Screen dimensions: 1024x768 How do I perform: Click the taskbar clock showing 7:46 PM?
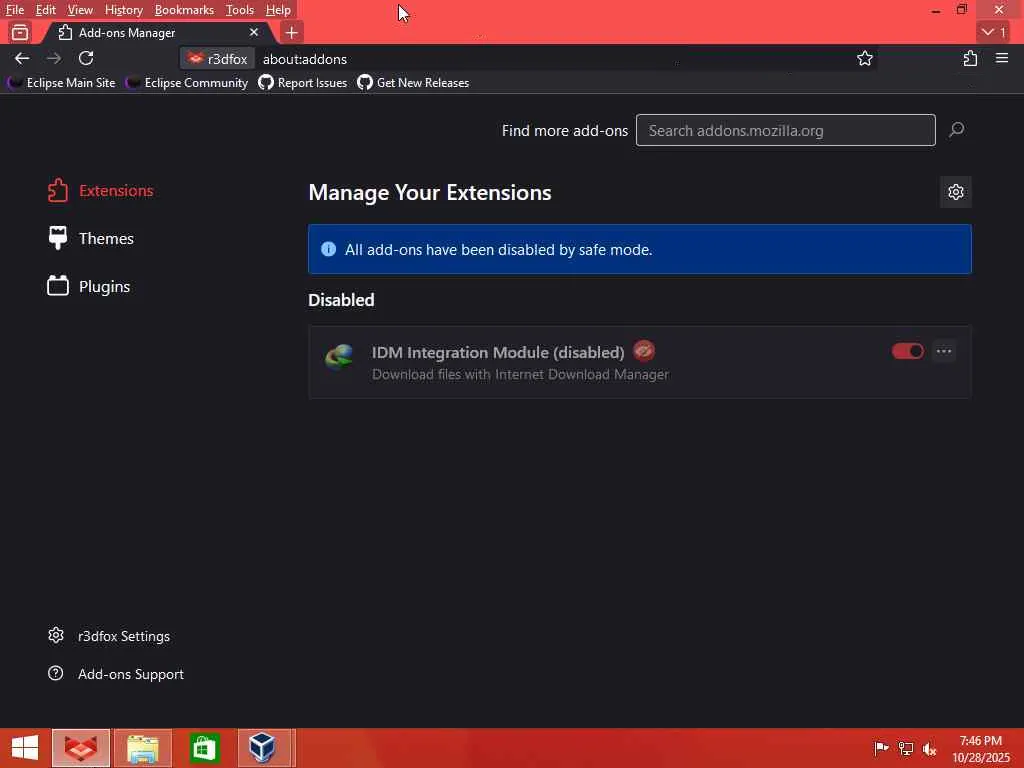[x=980, y=748]
